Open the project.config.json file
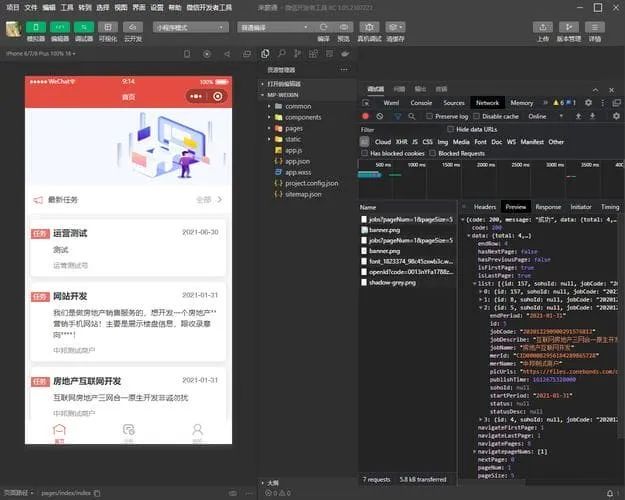This screenshot has height=500, width=625. (x=311, y=183)
